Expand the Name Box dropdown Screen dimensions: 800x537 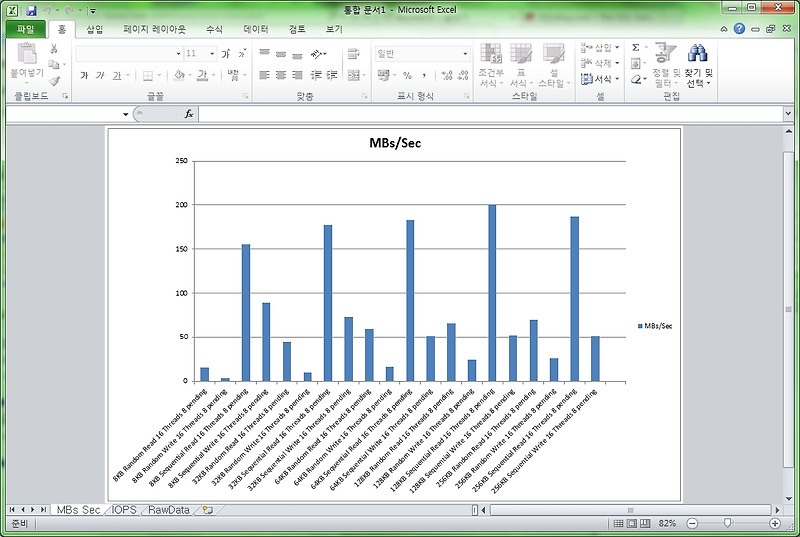point(126,114)
